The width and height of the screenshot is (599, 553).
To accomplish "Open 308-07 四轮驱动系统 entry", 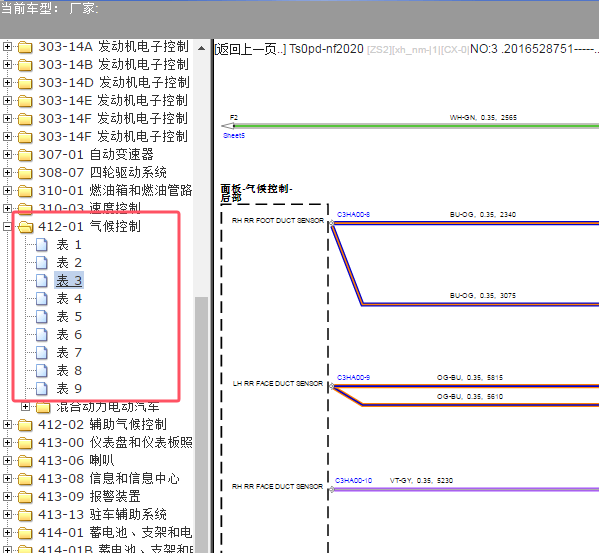I will click(x=102, y=173).
